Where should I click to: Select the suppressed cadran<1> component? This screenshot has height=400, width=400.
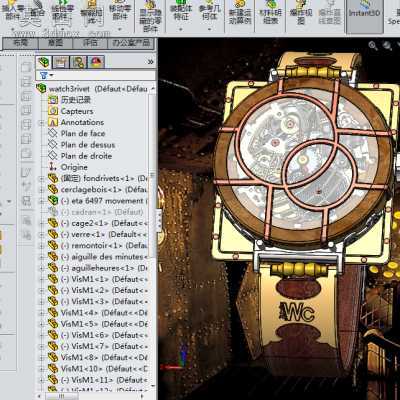pyautogui.click(x=102, y=212)
